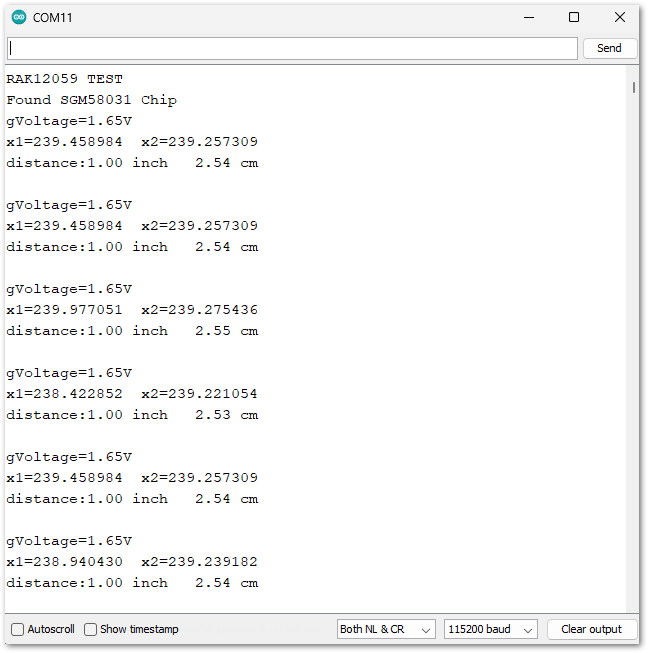This screenshot has width=648, height=653.
Task: Click the Send button
Action: pos(610,48)
